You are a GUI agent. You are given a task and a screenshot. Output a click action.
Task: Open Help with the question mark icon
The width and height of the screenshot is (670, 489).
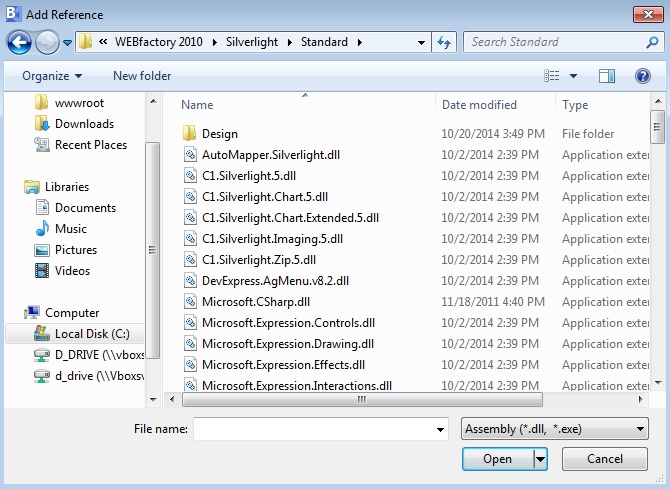[643, 76]
